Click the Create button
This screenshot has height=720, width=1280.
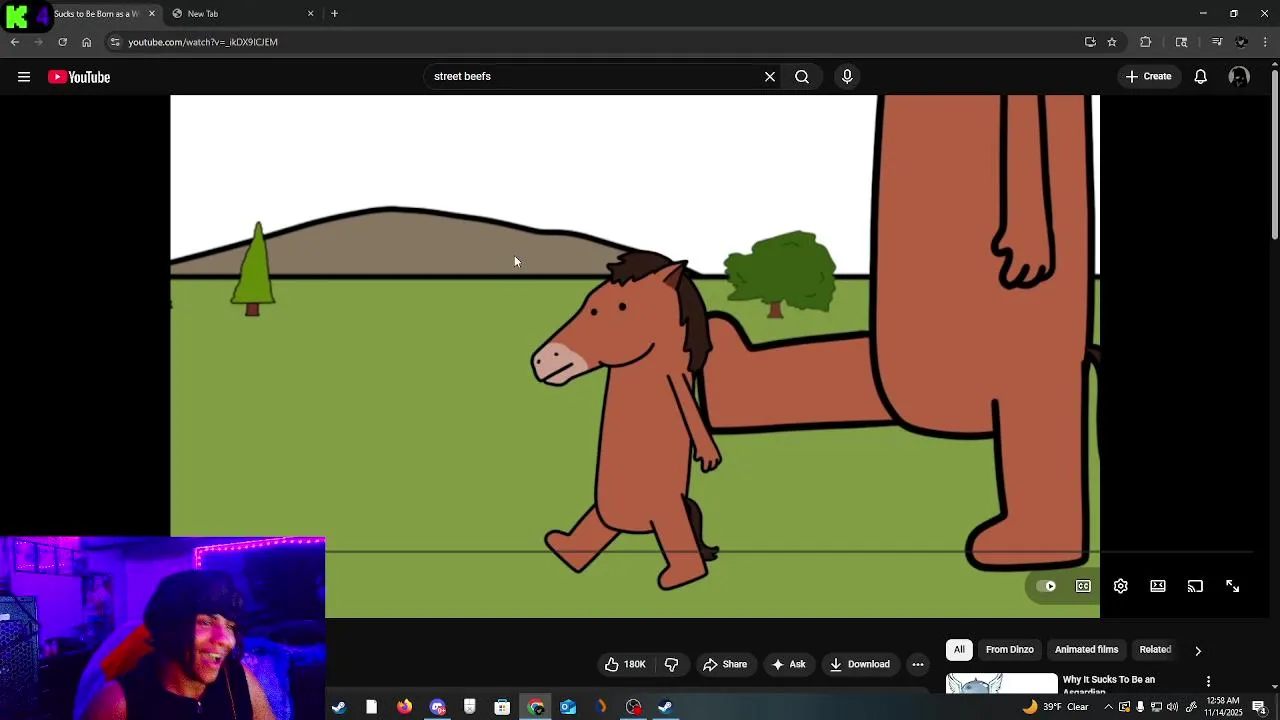point(1149,76)
